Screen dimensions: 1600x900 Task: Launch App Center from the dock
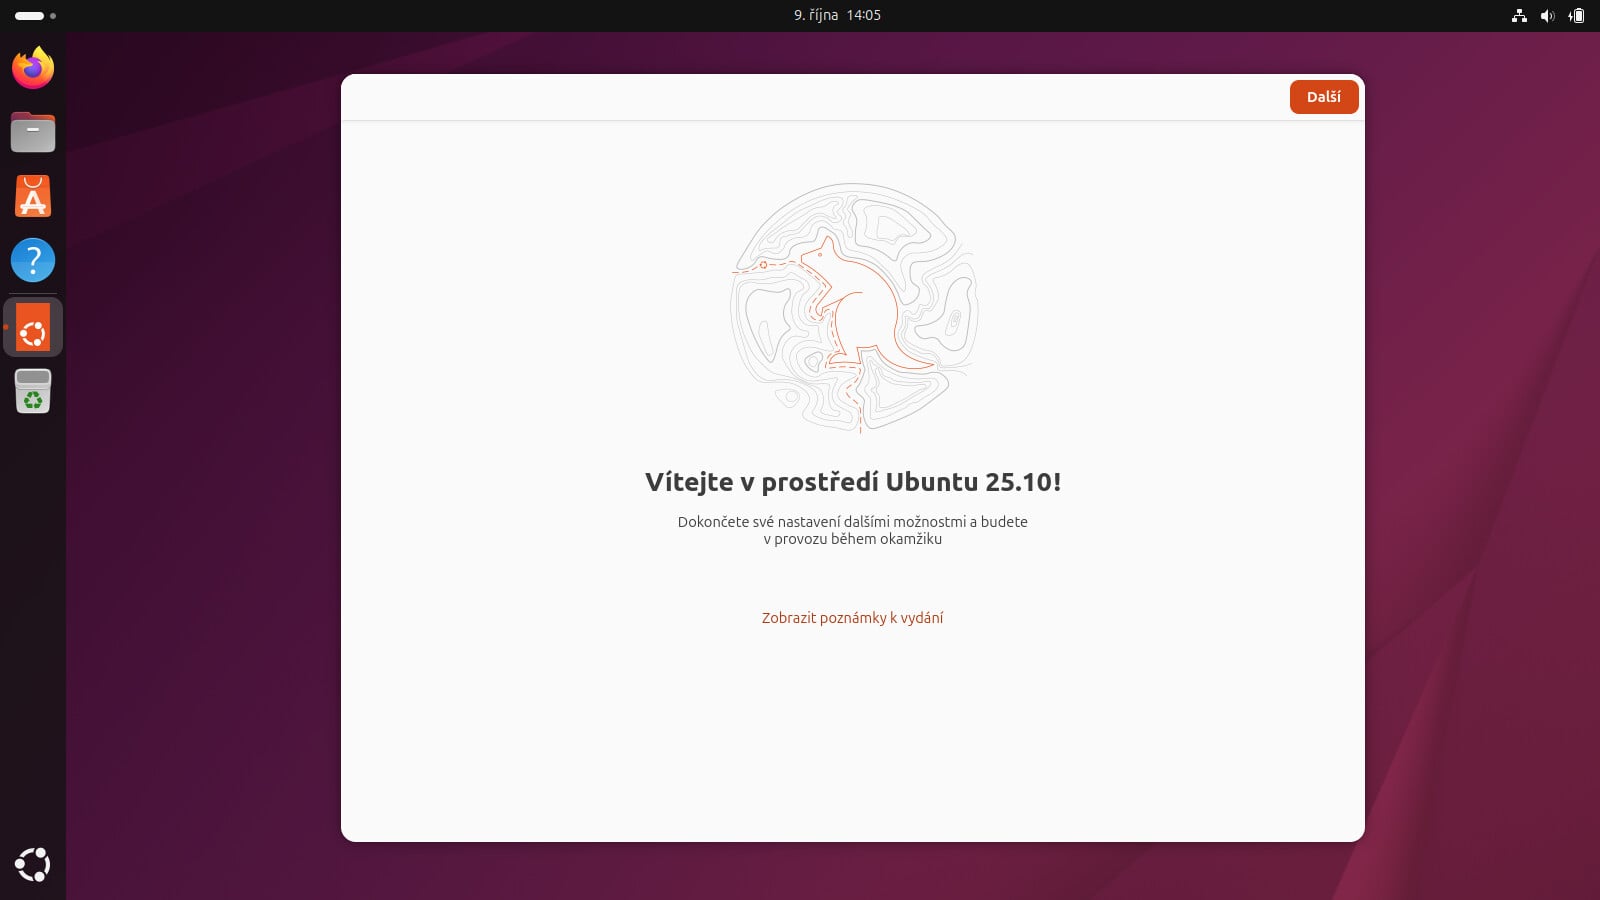pos(33,196)
